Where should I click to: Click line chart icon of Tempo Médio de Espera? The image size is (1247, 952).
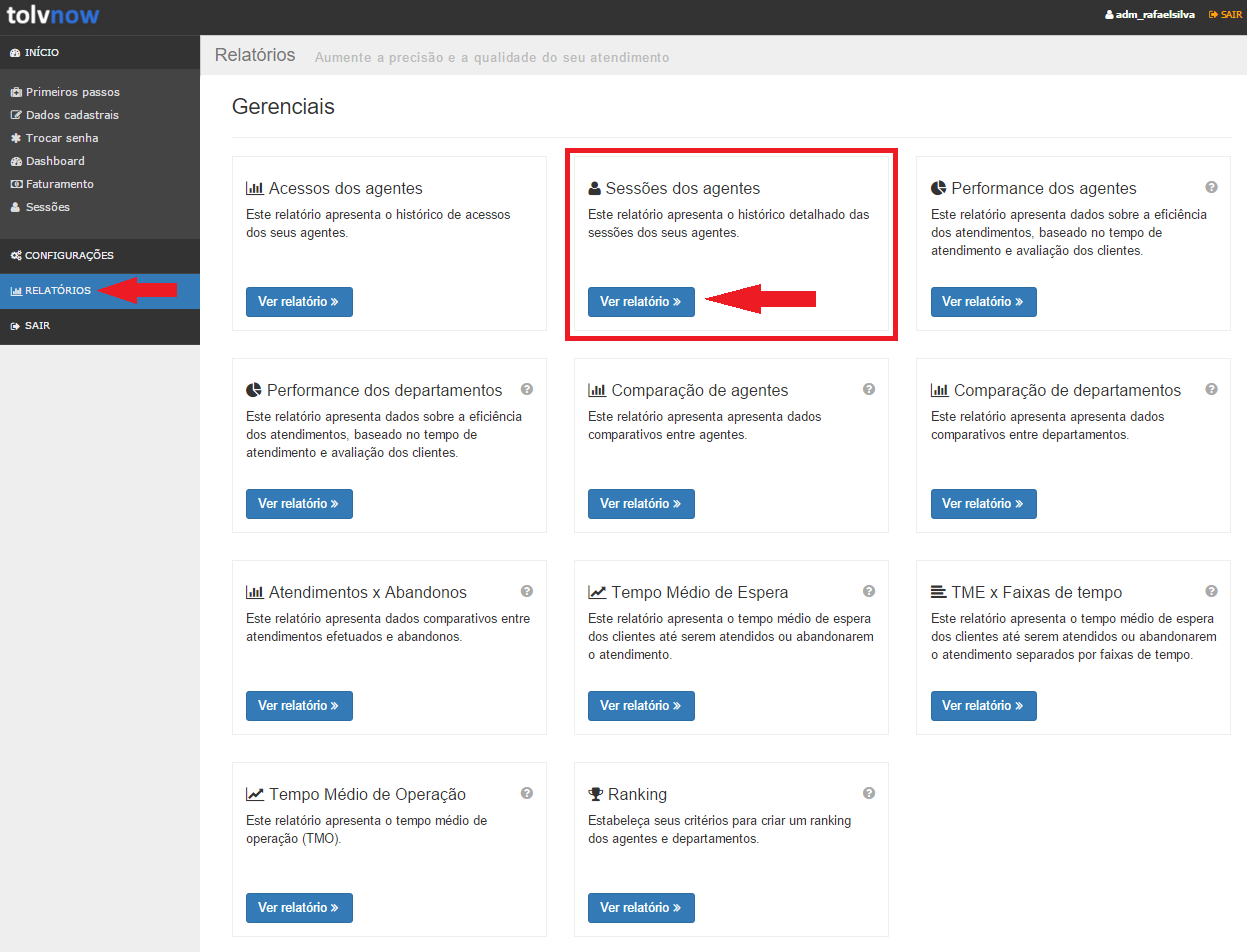pos(597,592)
